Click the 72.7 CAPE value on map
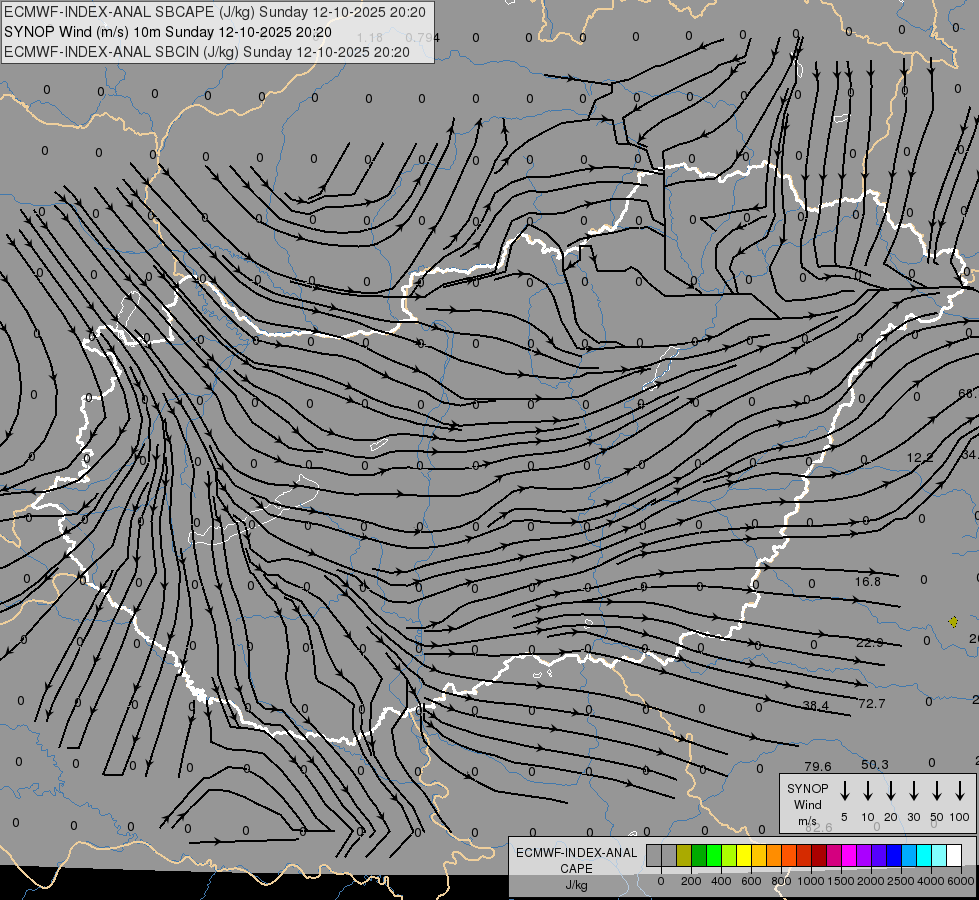 point(872,703)
